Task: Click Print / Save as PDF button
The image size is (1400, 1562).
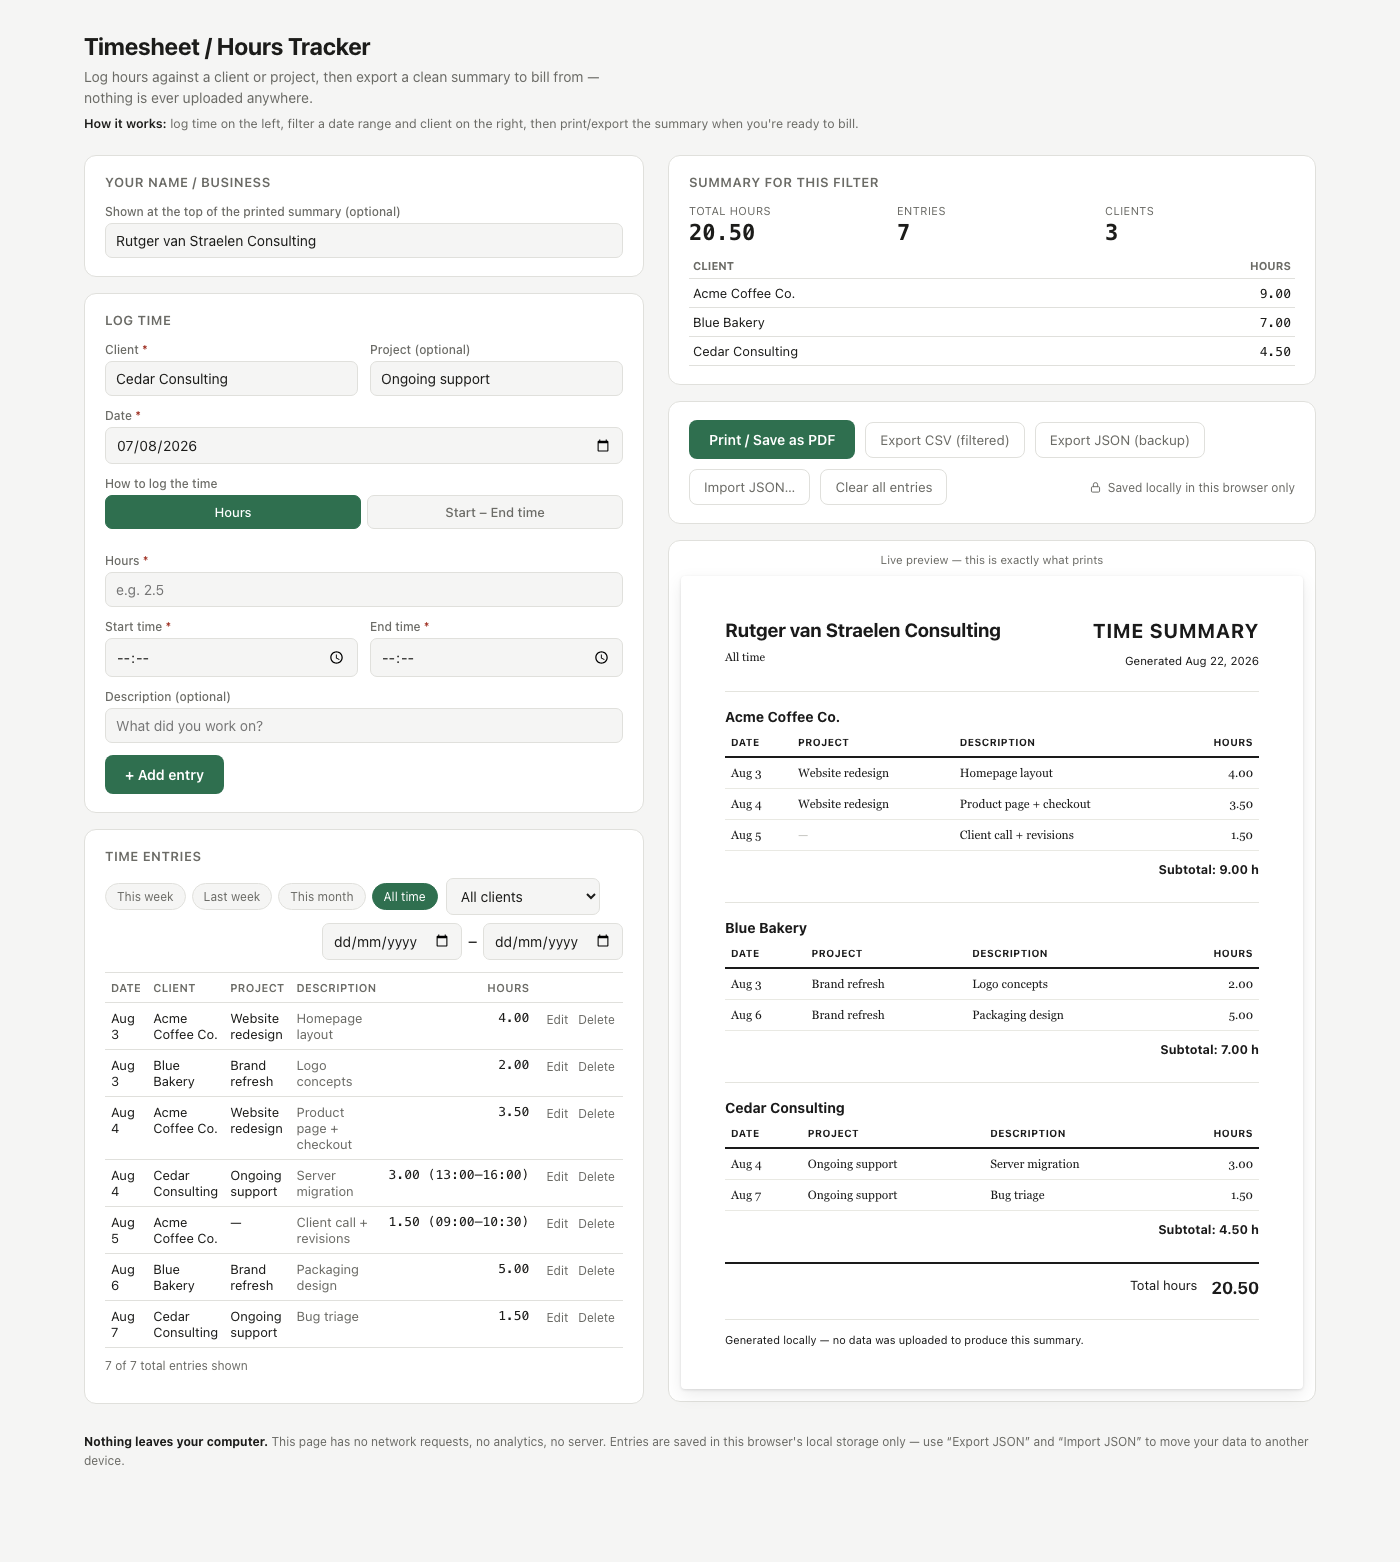Action: [772, 440]
